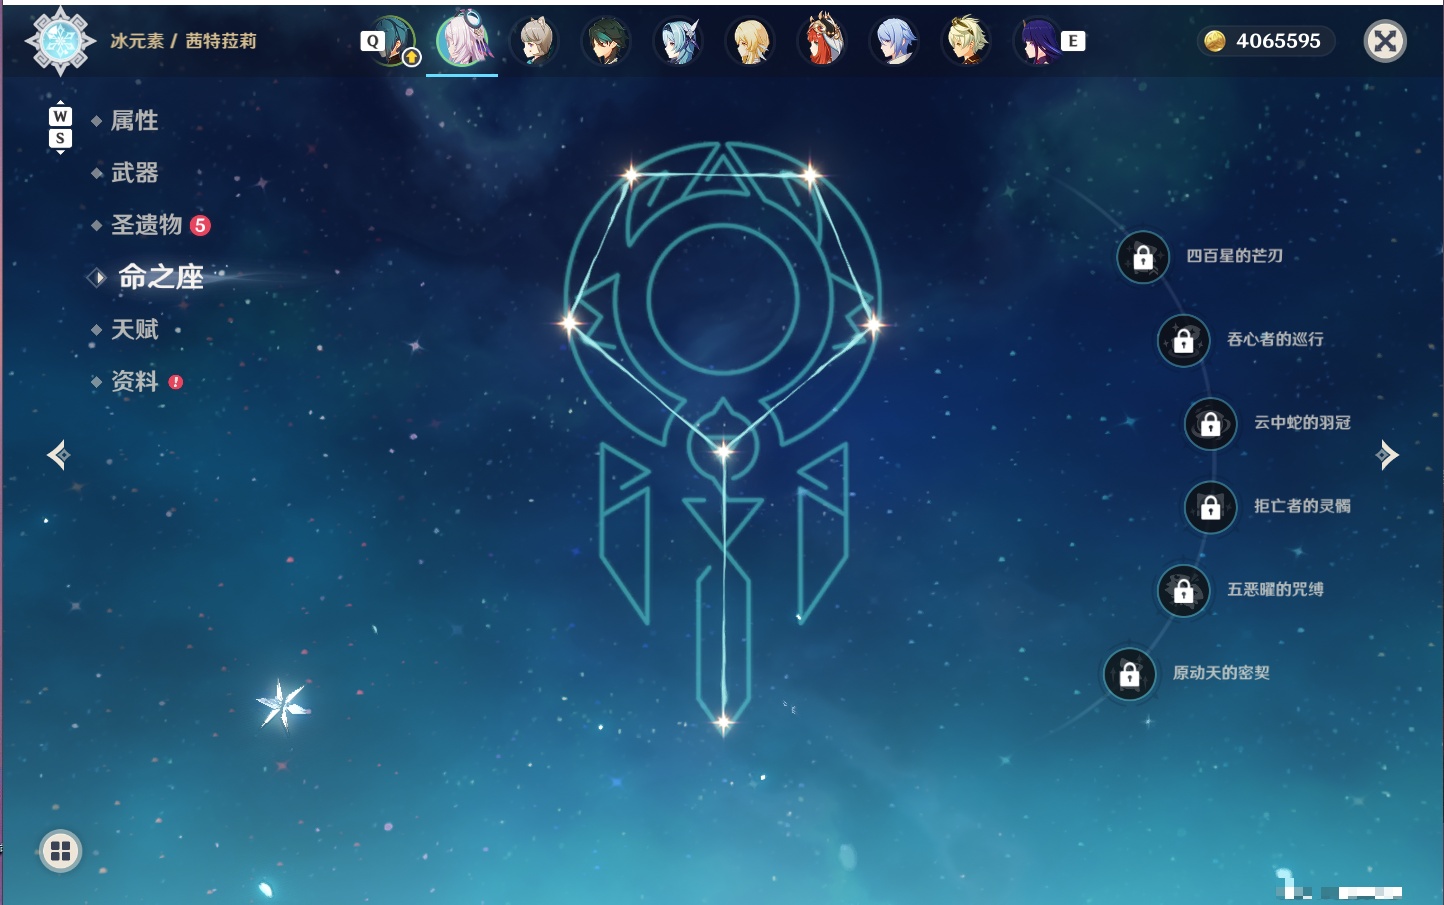The width and height of the screenshot is (1444, 905).
Task: Open the four-square grid button
Action: 60,851
